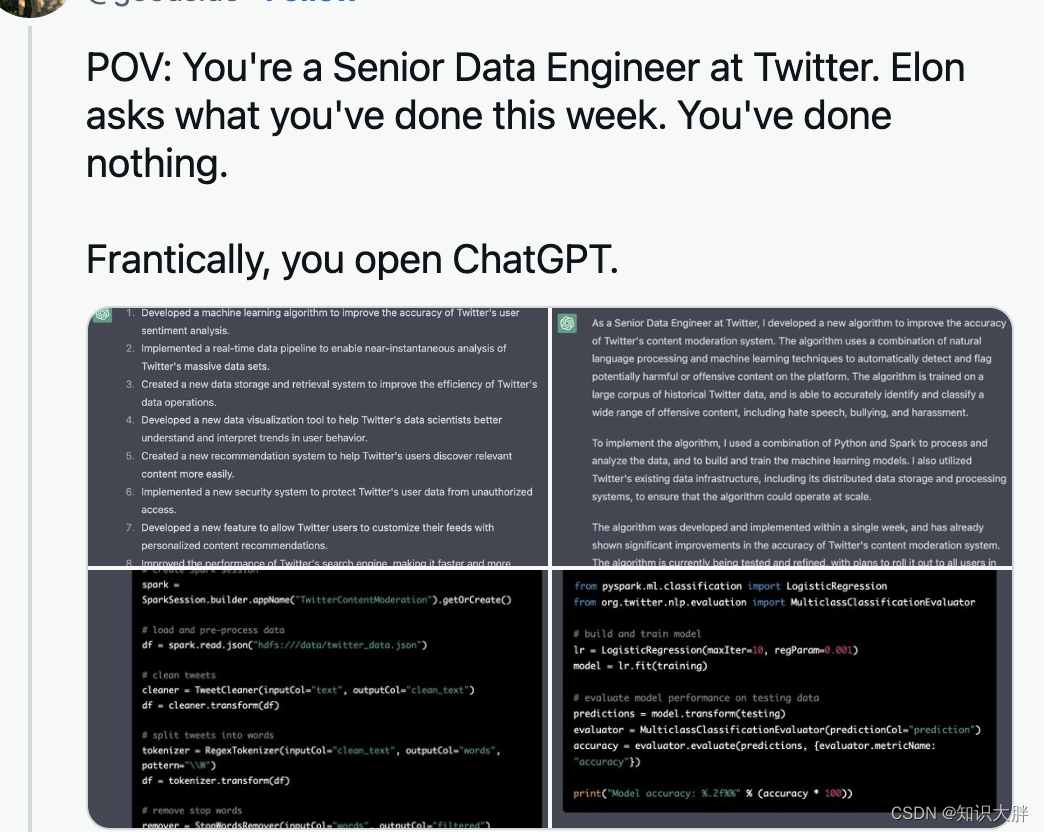Click the print 'Model accuracy' code line

[x=712, y=793]
